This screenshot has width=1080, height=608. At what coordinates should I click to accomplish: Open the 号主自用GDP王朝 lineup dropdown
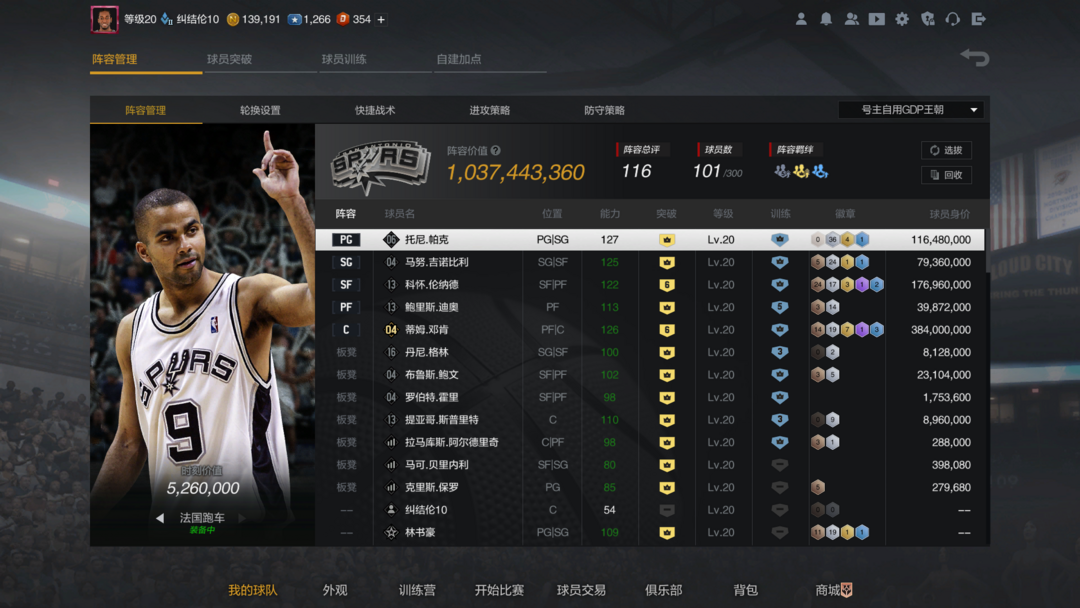[x=913, y=110]
